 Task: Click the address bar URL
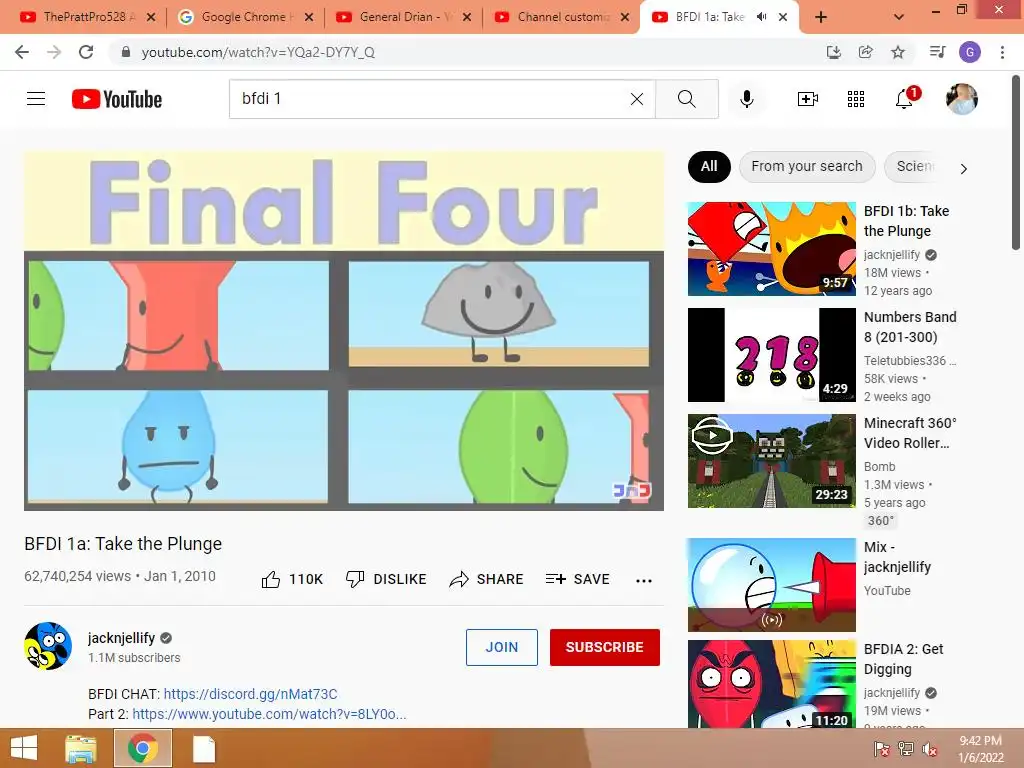(259, 52)
